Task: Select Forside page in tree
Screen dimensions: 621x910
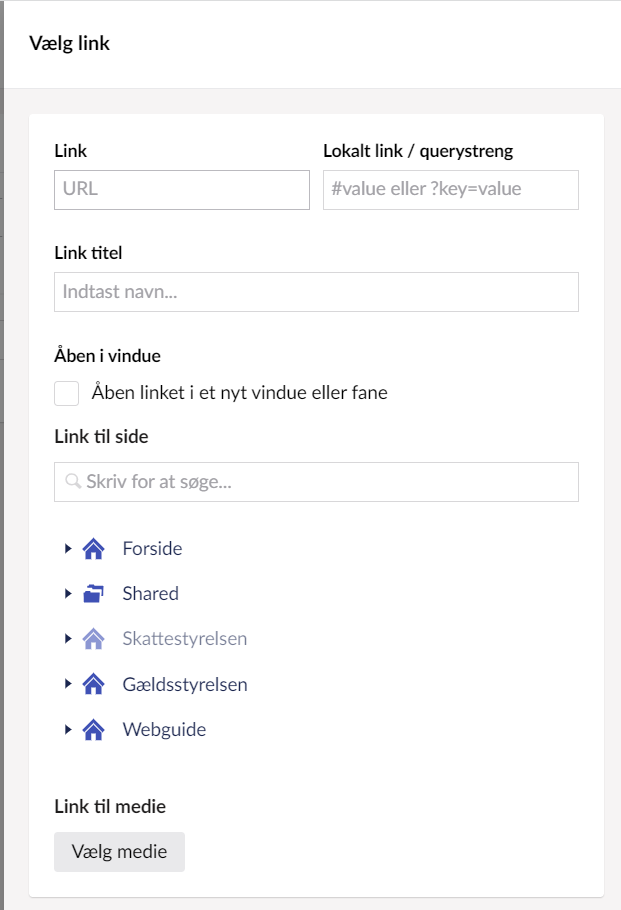Action: (x=152, y=549)
